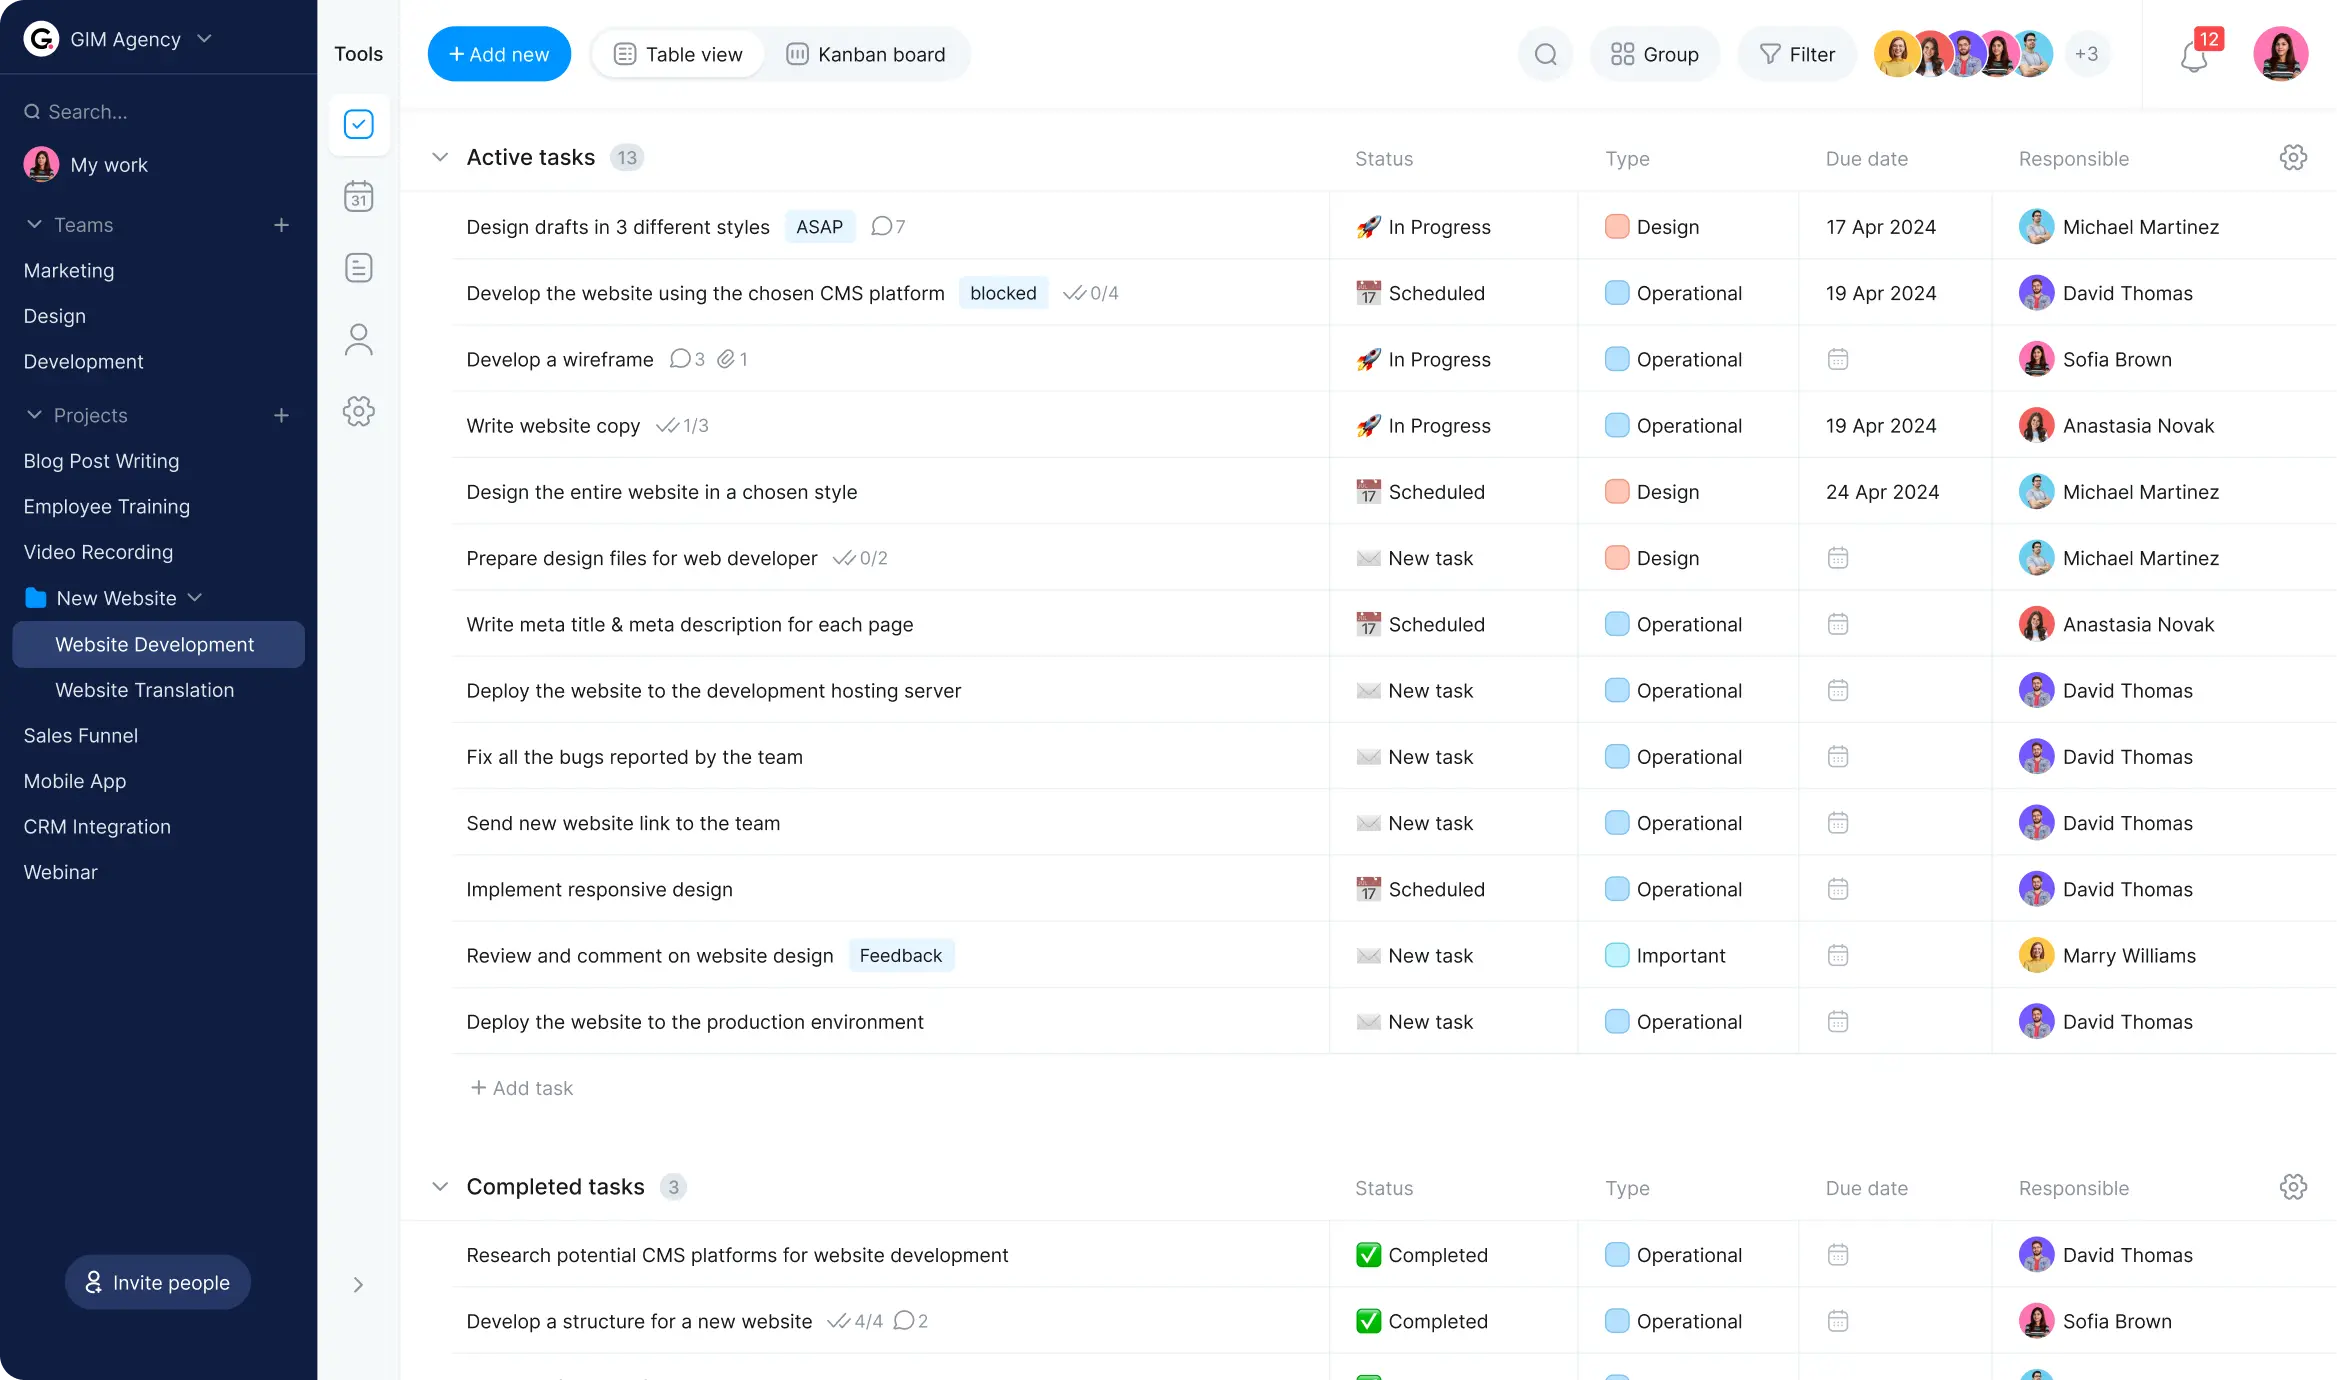Screen dimensions: 2337x1380
Task: Change Scheduled status of Develop the website task
Action: coord(1420,293)
